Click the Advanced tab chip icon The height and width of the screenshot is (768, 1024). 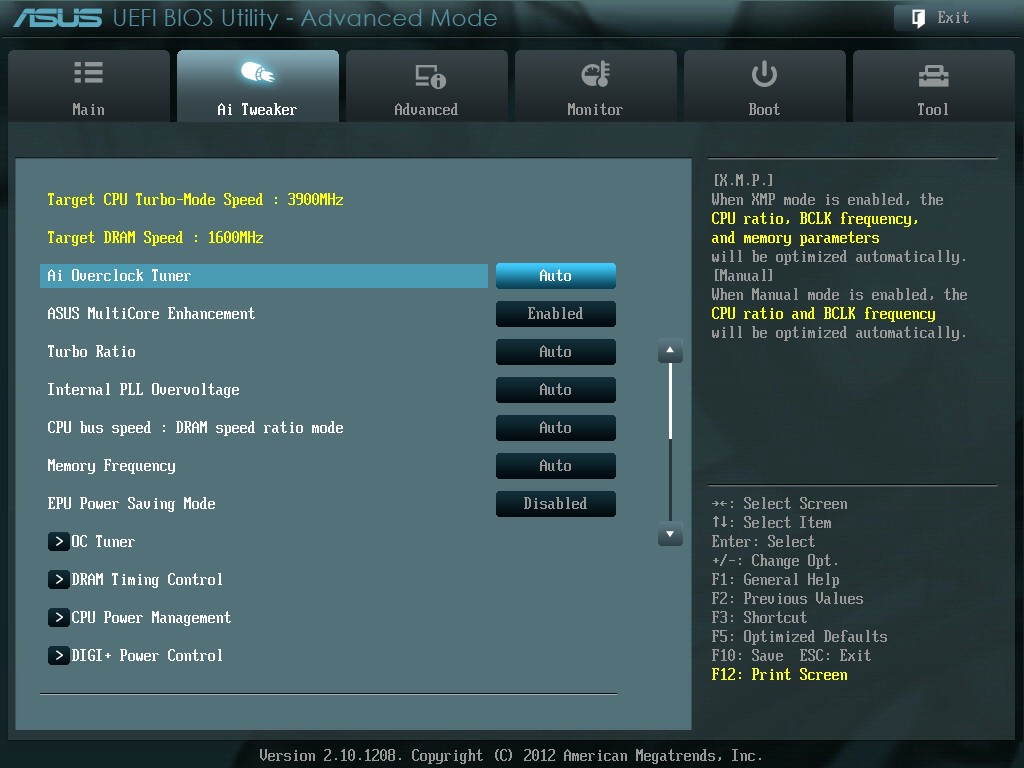point(427,75)
